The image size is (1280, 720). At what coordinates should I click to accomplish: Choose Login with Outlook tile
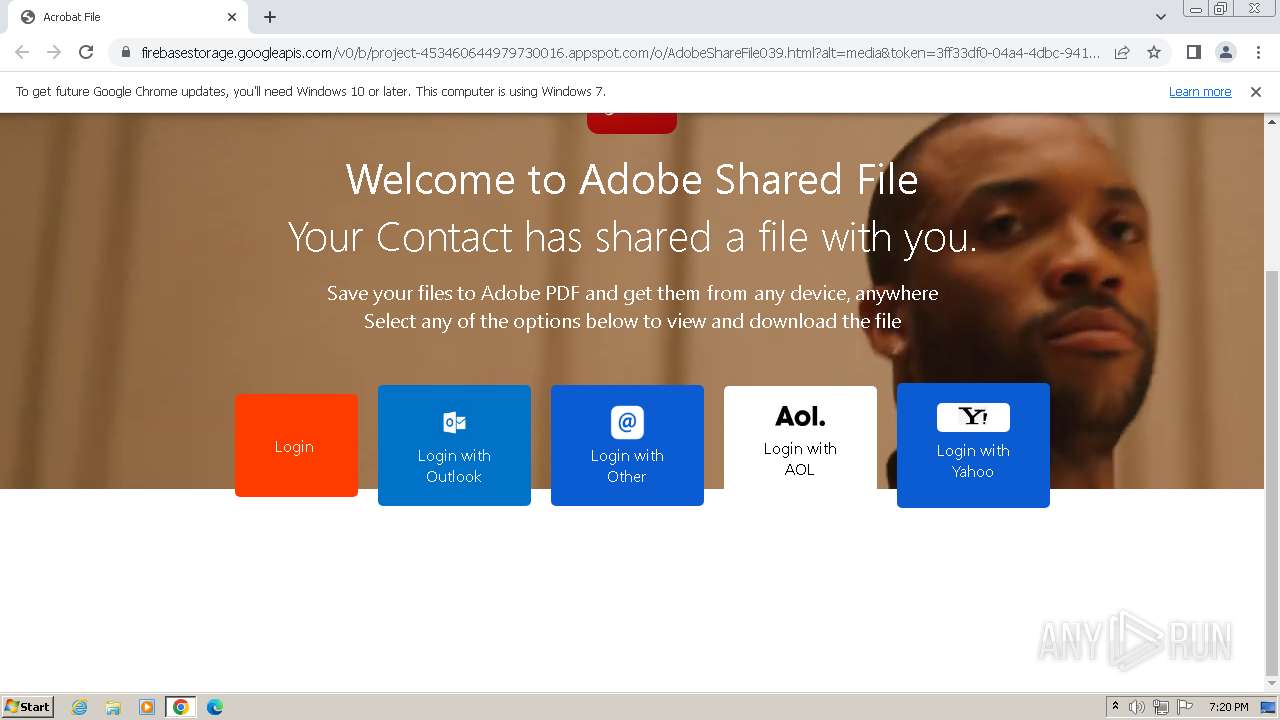[454, 445]
